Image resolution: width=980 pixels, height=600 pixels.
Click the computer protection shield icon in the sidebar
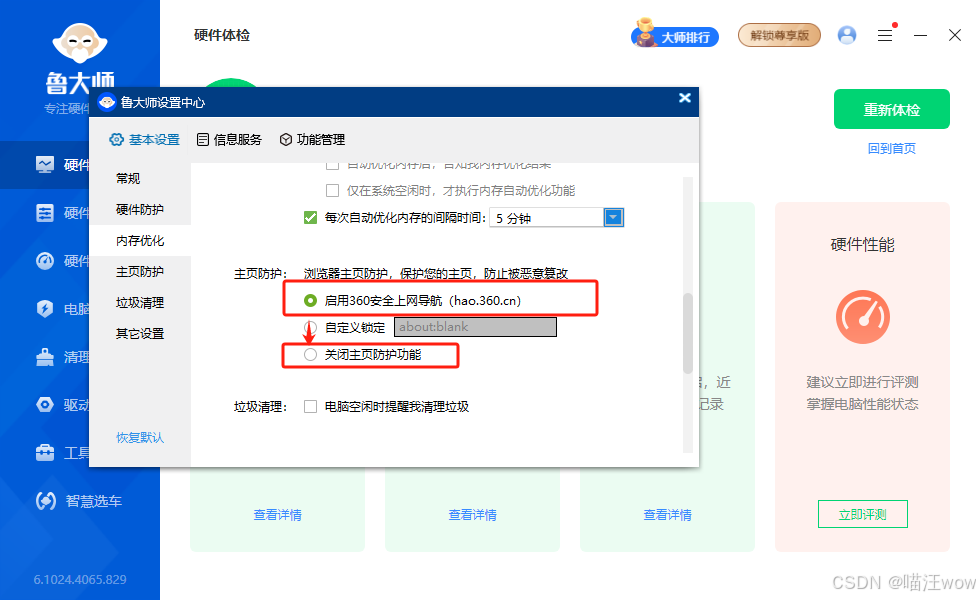(45, 309)
